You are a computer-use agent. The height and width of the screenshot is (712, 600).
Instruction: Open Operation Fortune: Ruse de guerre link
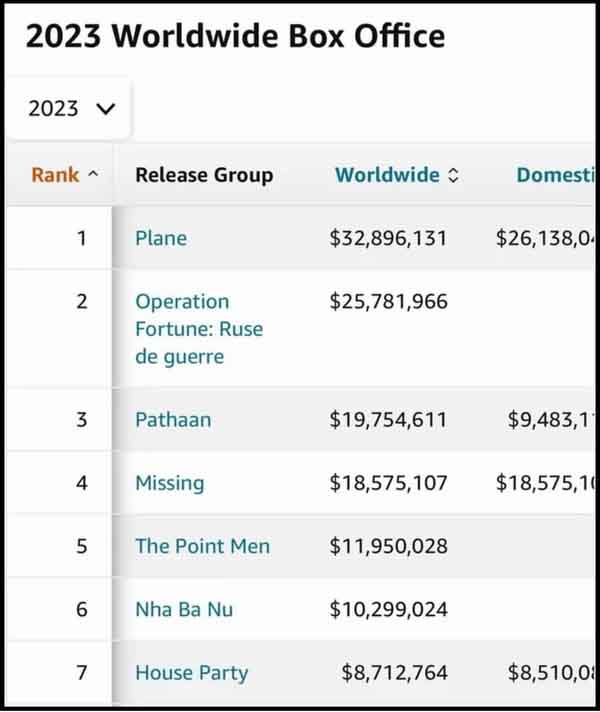pyautogui.click(x=198, y=329)
